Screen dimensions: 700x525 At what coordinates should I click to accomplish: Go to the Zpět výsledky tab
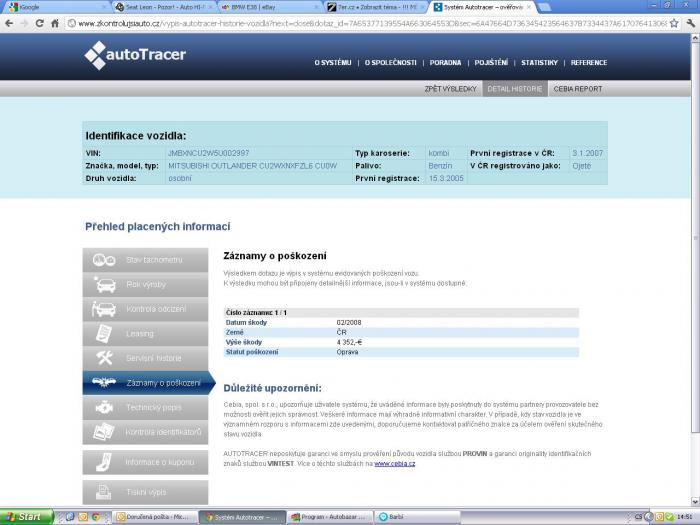449,89
